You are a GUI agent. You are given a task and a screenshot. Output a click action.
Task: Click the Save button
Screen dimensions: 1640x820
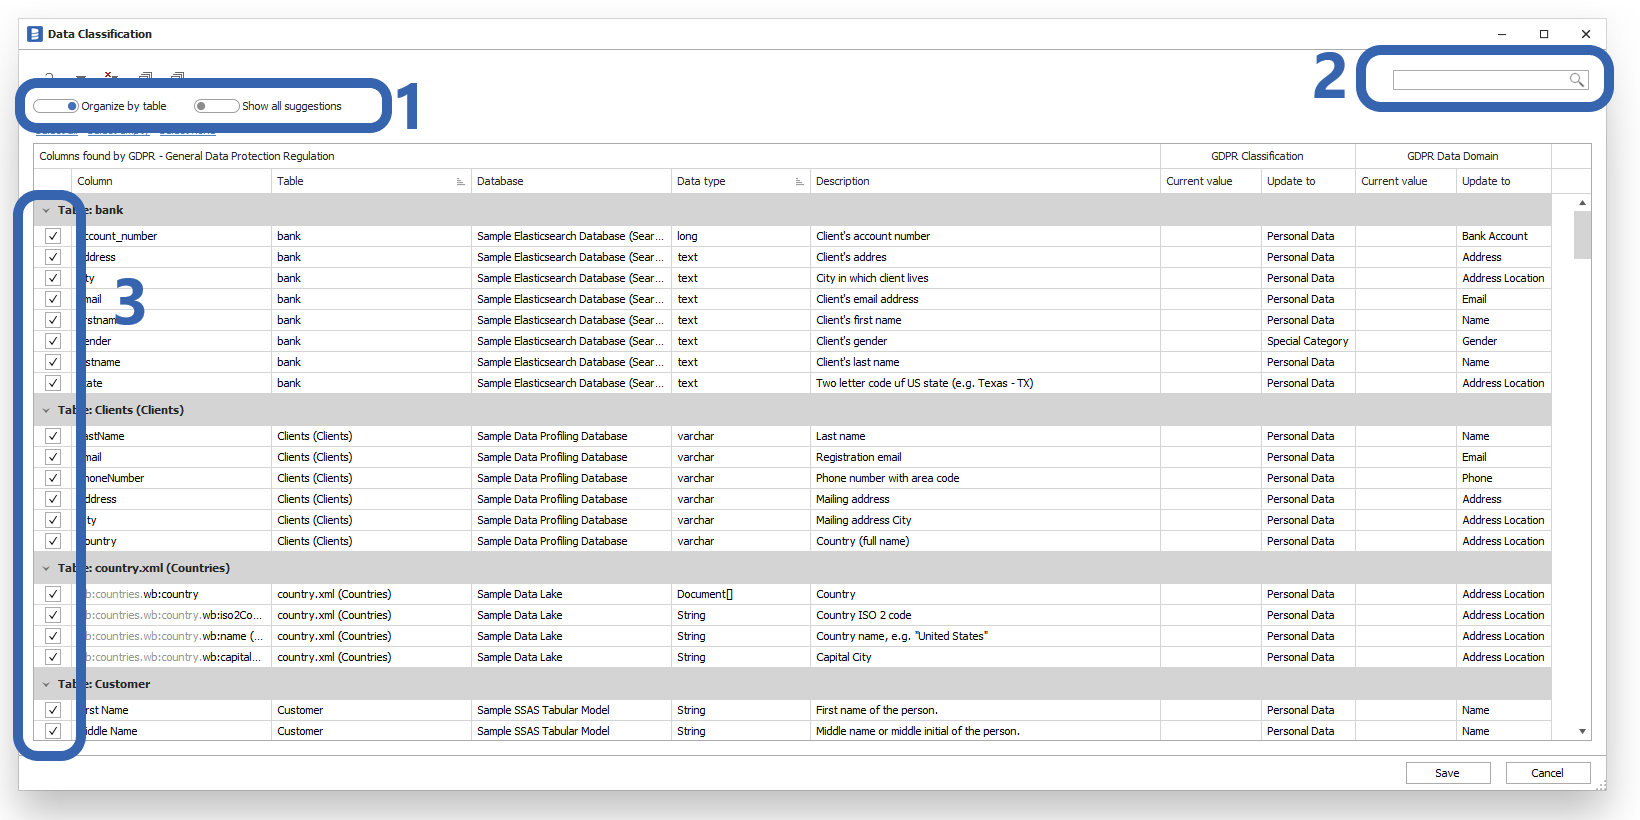click(1447, 773)
